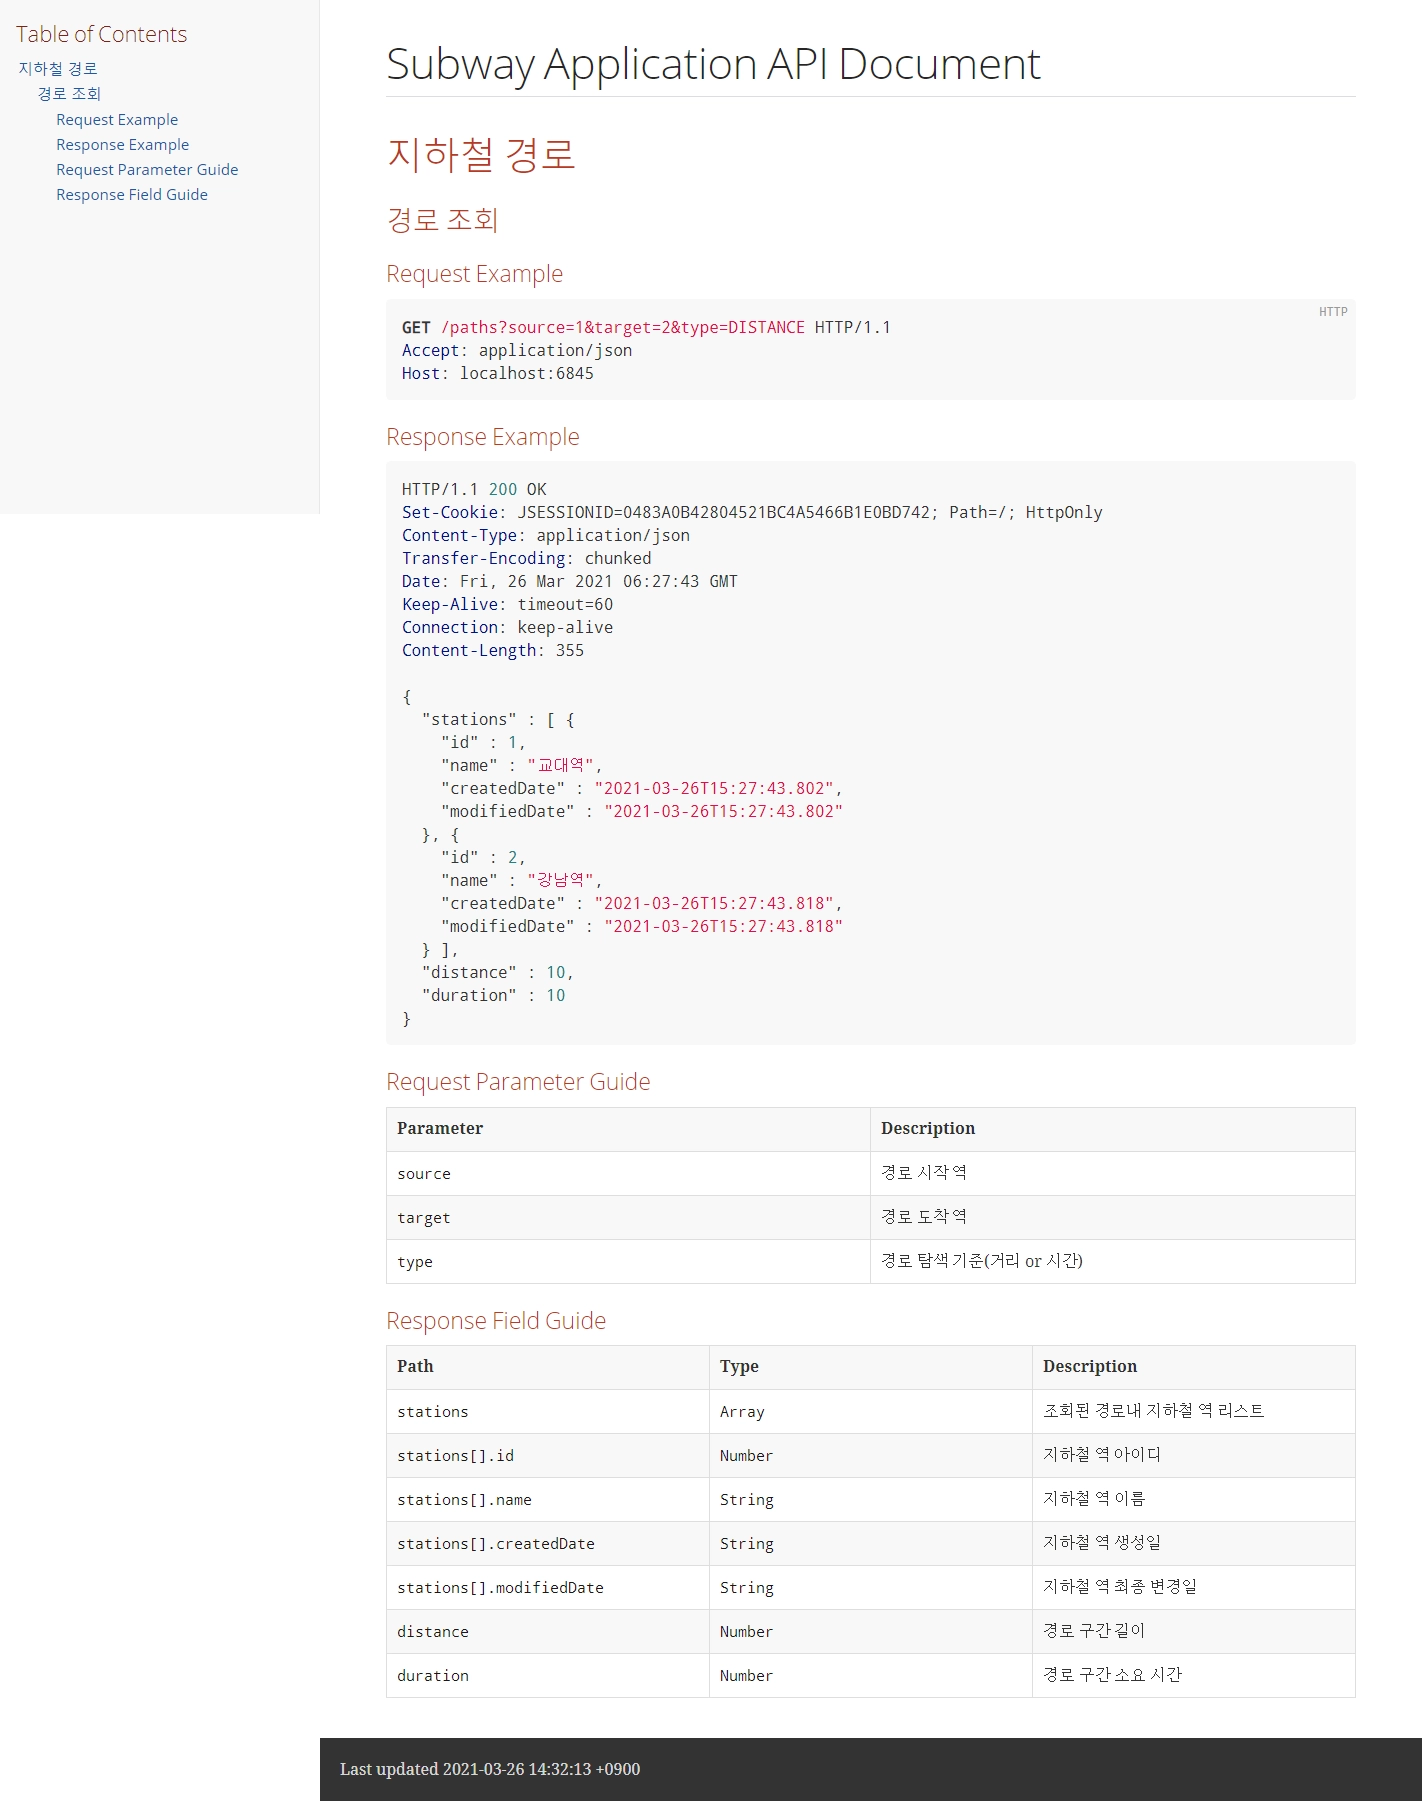Click the Last updated footer text
Screen dimensions: 1422x1801
coord(490,1769)
